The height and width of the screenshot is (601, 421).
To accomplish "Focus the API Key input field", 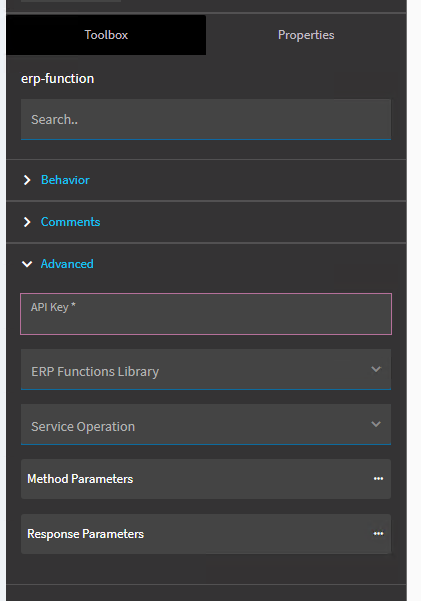I will (x=206, y=314).
